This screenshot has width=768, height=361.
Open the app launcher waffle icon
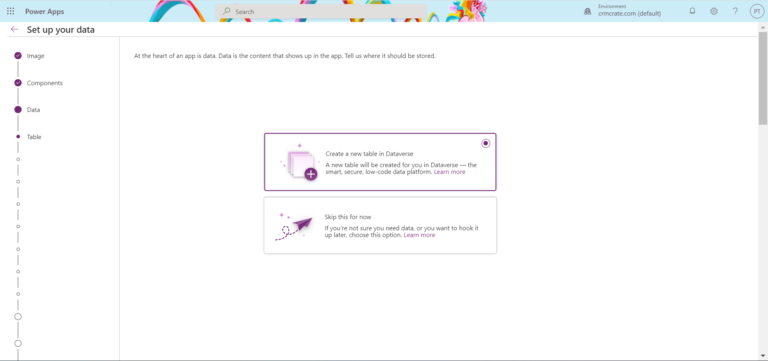click(x=10, y=11)
